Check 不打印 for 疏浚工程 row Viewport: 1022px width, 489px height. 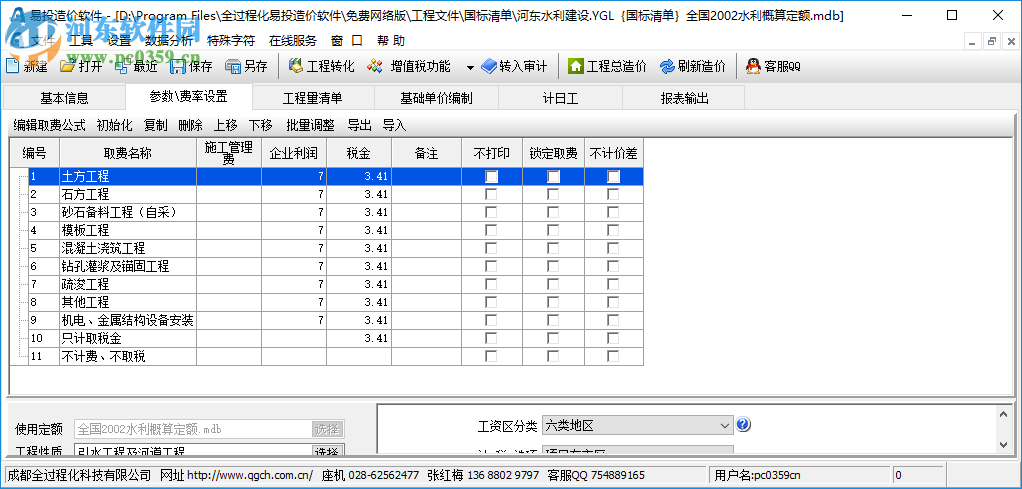(491, 284)
